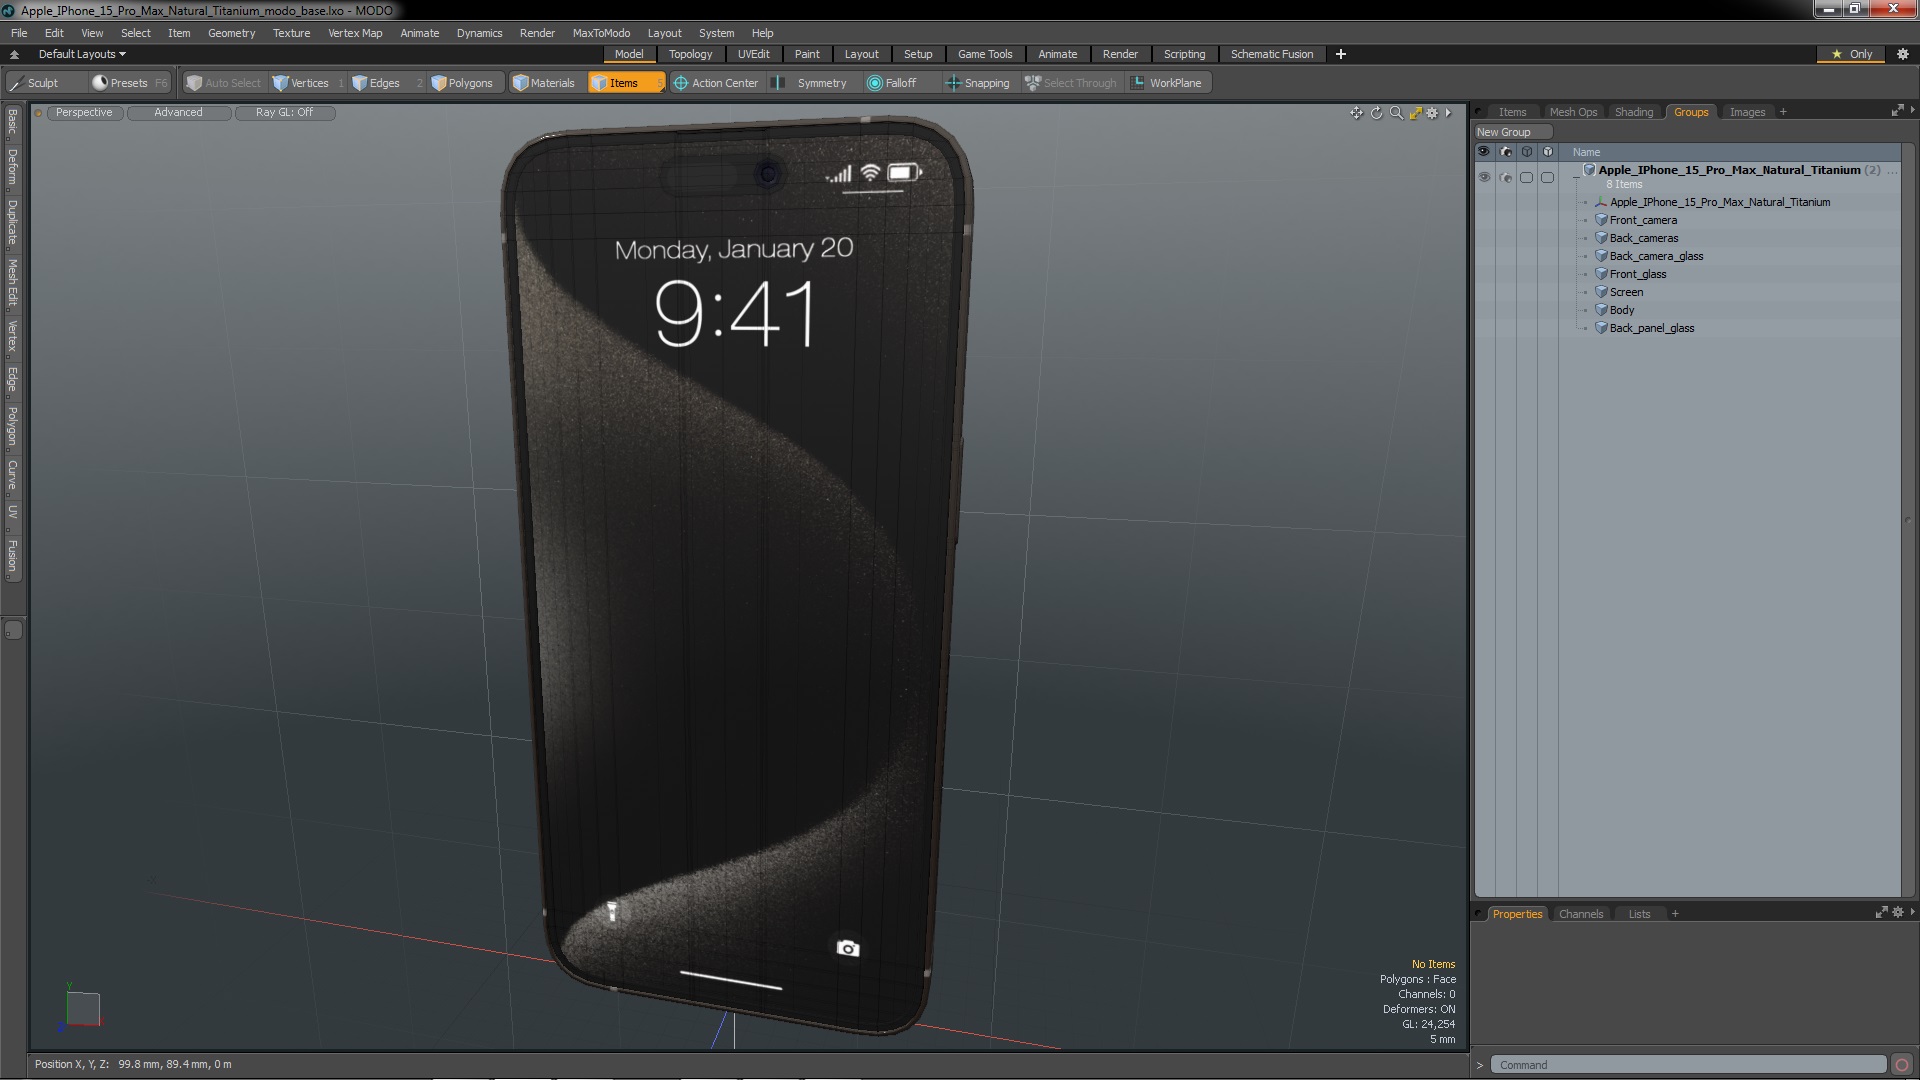
Task: Switch to Vertices selection mode
Action: click(308, 83)
